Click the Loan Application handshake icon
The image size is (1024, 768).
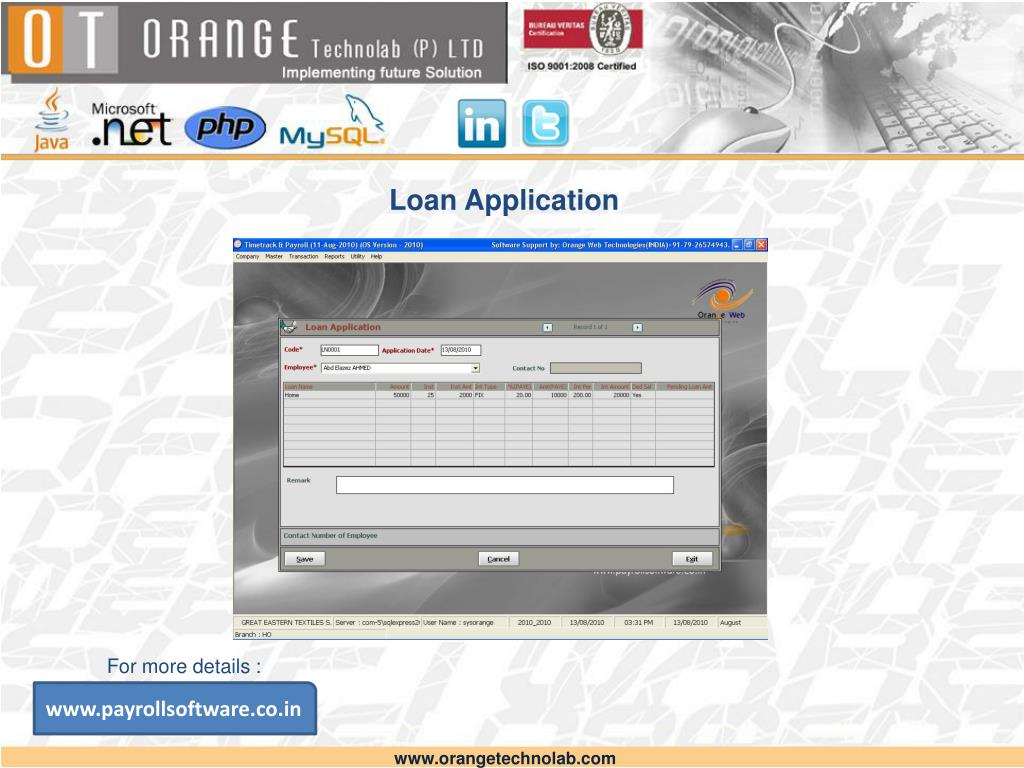289,327
